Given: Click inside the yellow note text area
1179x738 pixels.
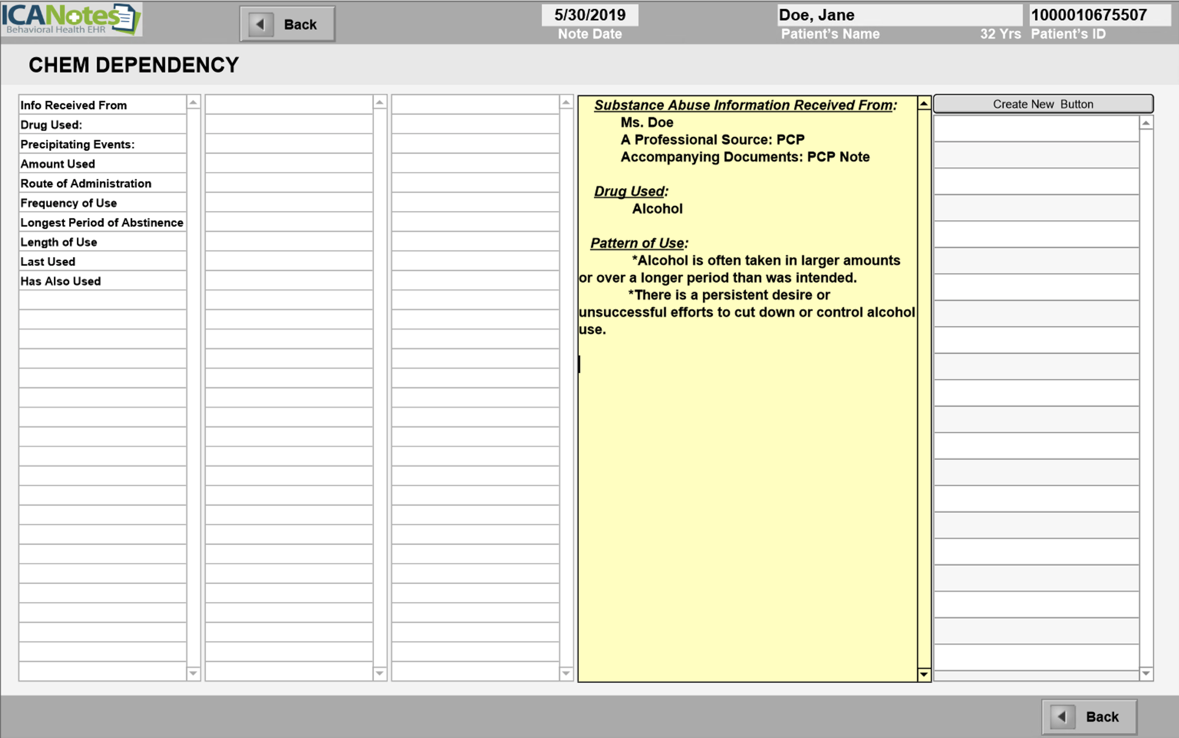Looking at the screenshot, I should point(747,480).
